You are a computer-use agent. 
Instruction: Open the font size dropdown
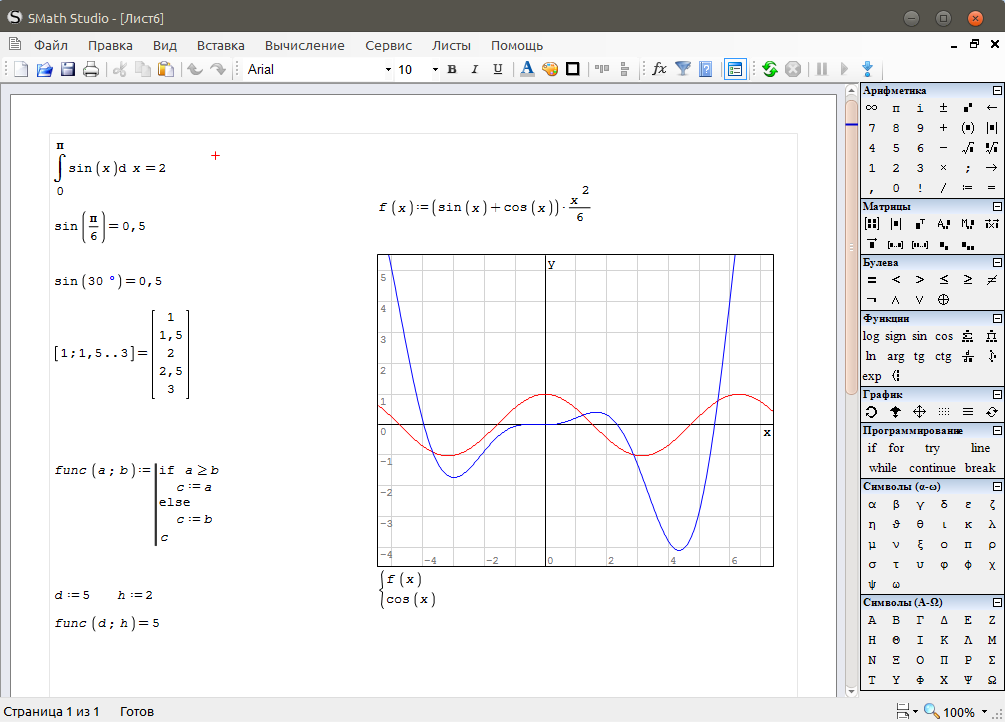tap(435, 70)
